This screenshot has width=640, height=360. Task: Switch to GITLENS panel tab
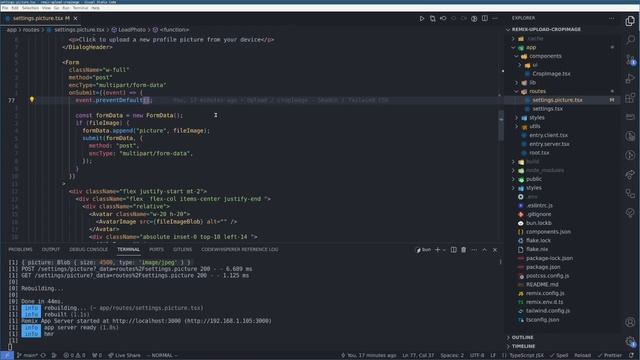point(182,249)
